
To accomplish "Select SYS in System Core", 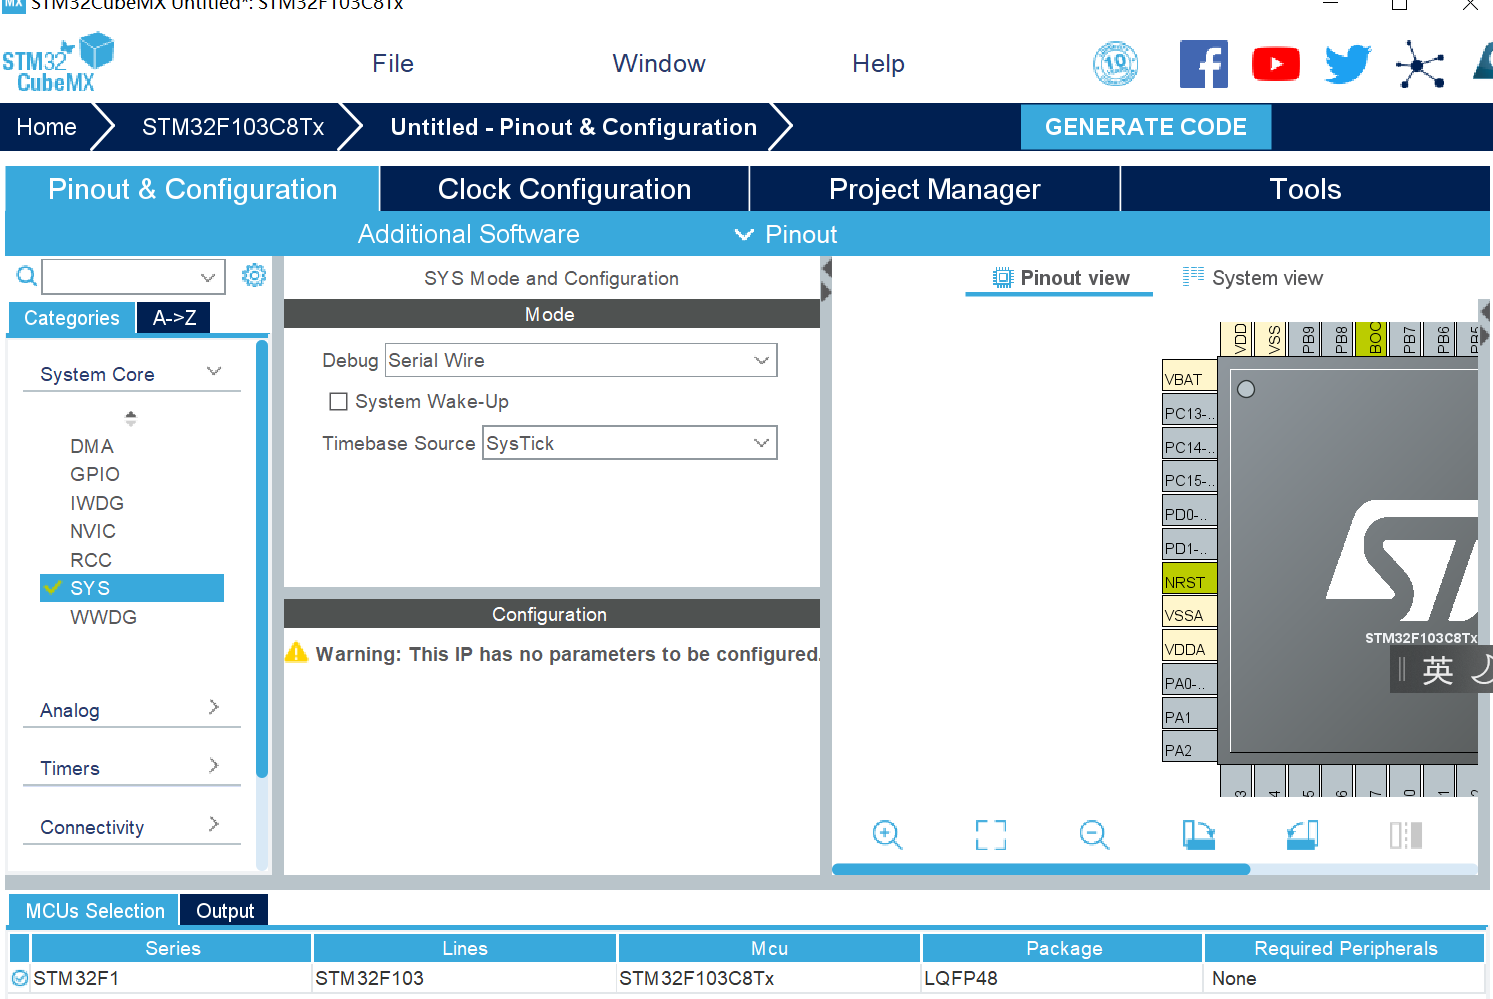I will (132, 588).
